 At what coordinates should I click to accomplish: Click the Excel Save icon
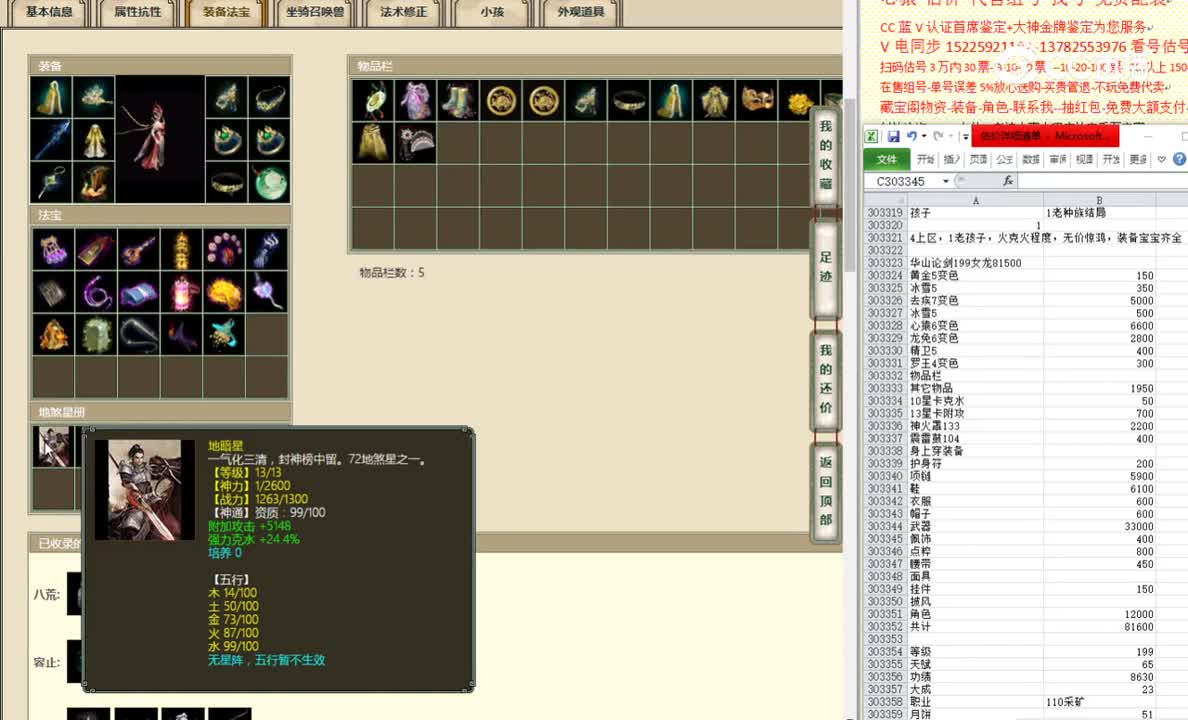tap(894, 135)
